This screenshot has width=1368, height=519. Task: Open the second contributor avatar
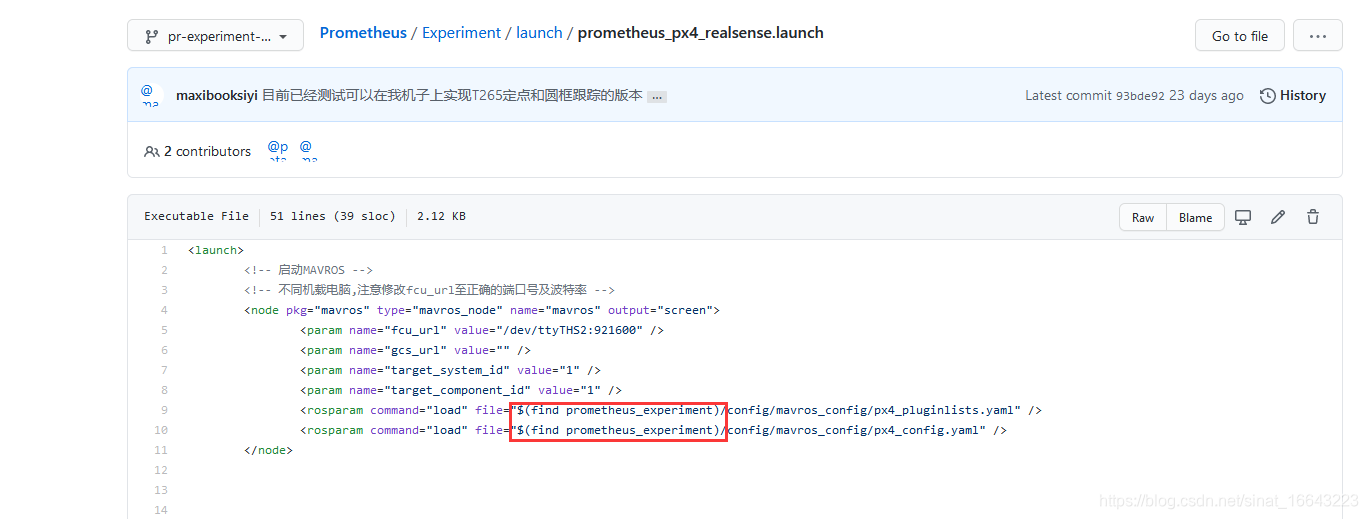pyautogui.click(x=309, y=151)
